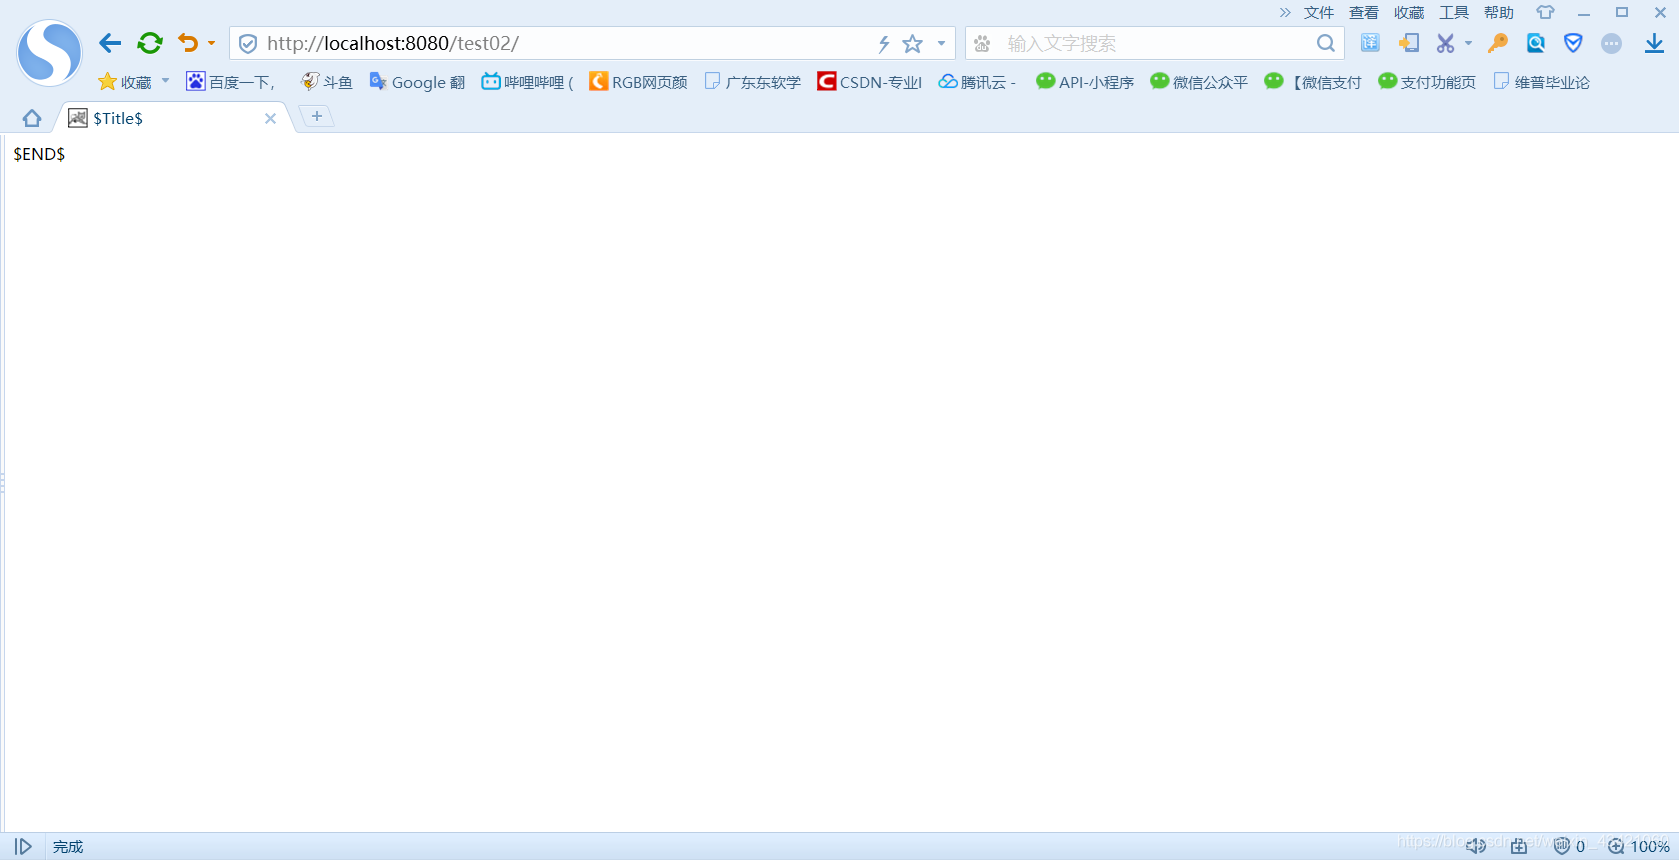Screen dimensions: 1679x860
Task: Click the 完成 status text
Action: click(68, 847)
